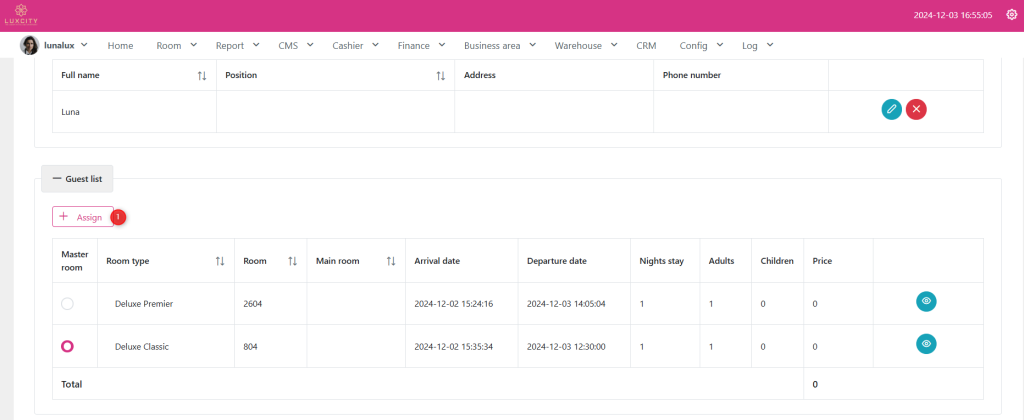View details of Deluxe Premier room 2604
1024x420 pixels.
tap(926, 301)
